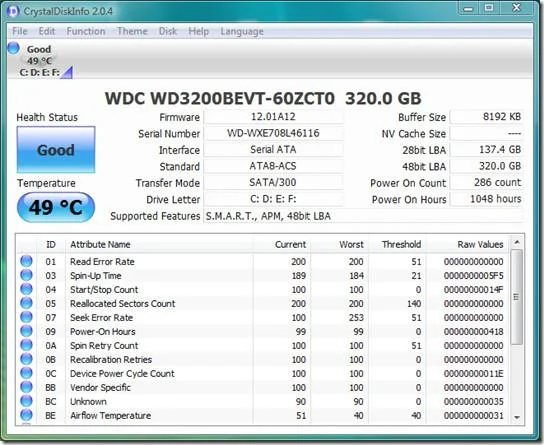Click status orb for Read Error Rate
The width and height of the screenshot is (544, 445).
coord(26,261)
